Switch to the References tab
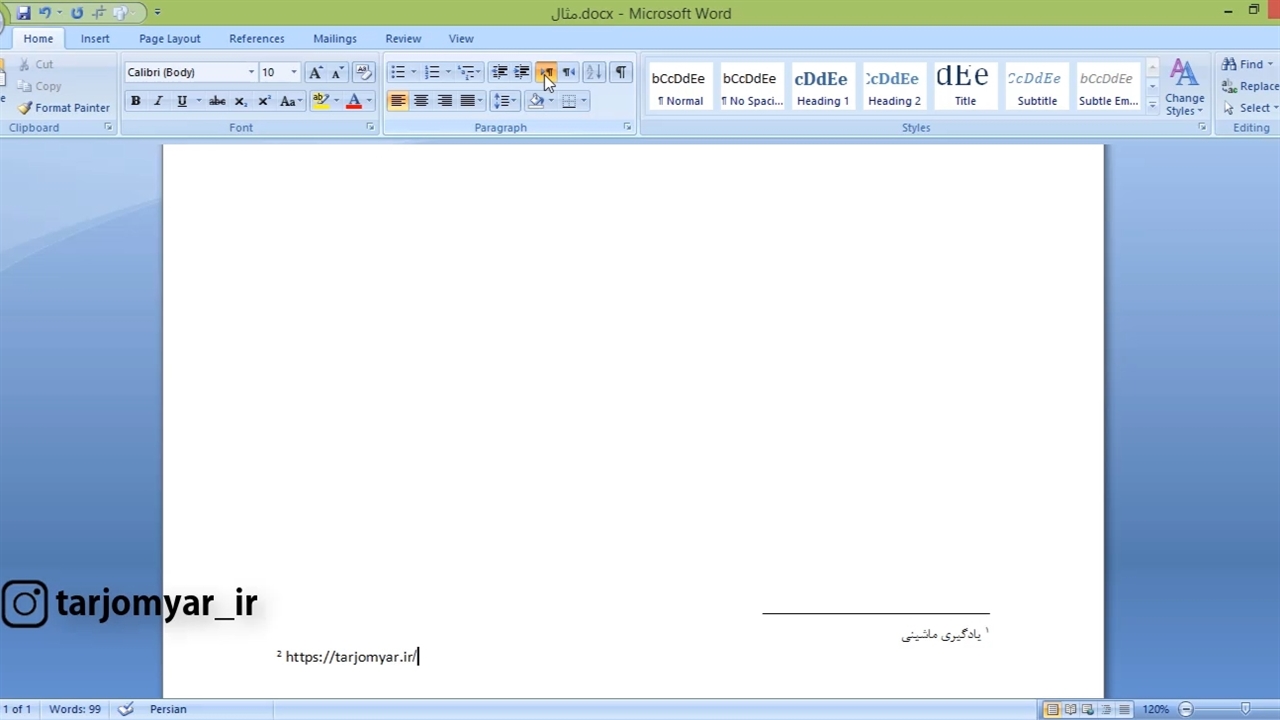 point(256,38)
